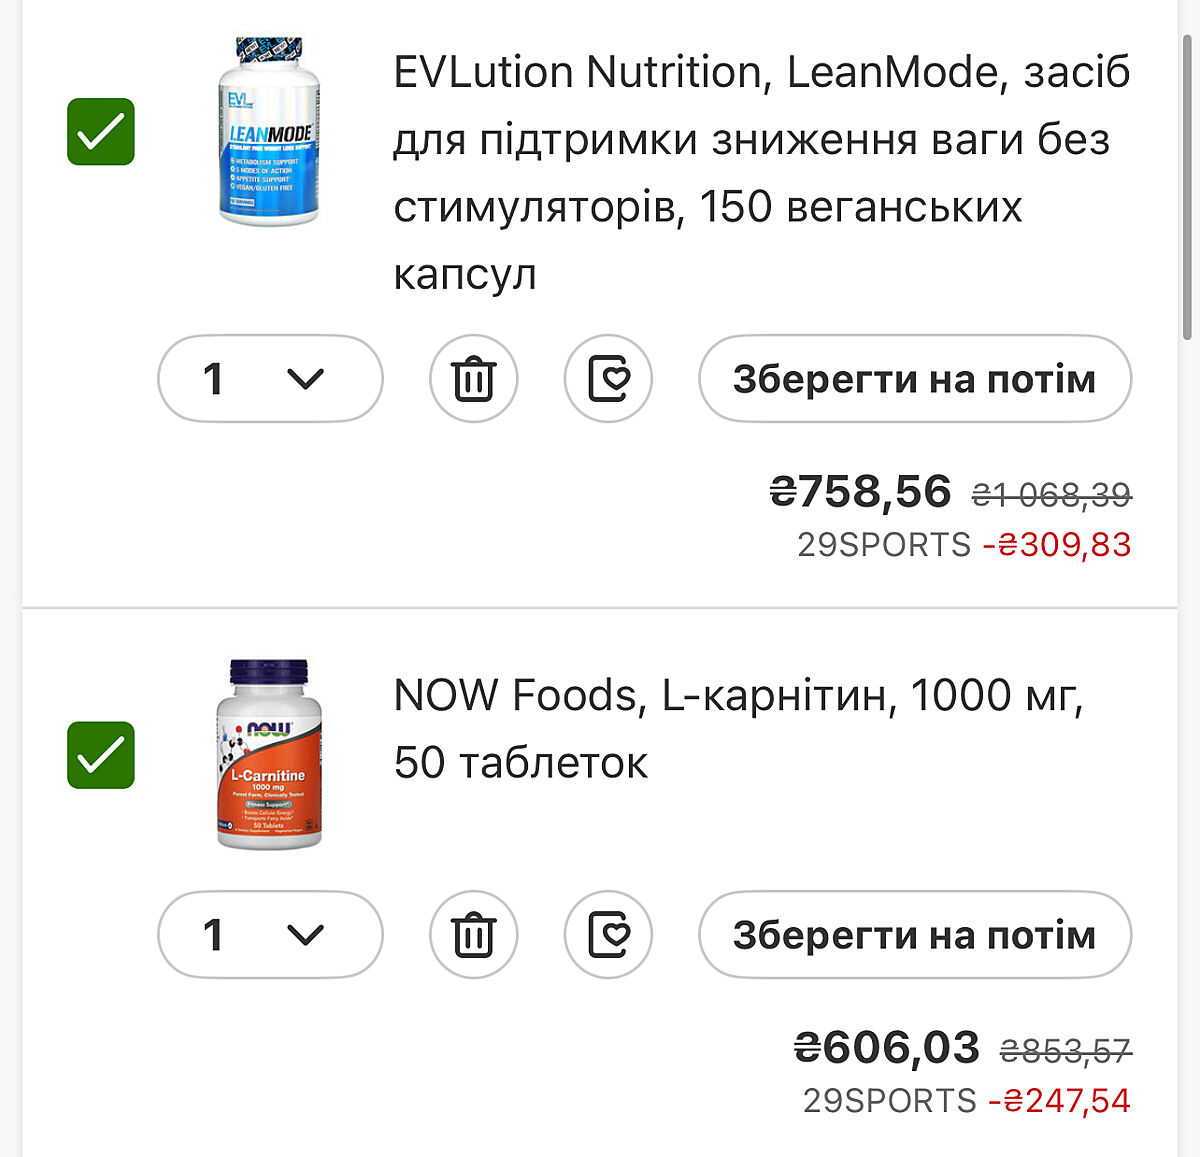Open quantity dropdown for LeanMode
Image resolution: width=1200 pixels, height=1157 pixels.
coord(270,379)
